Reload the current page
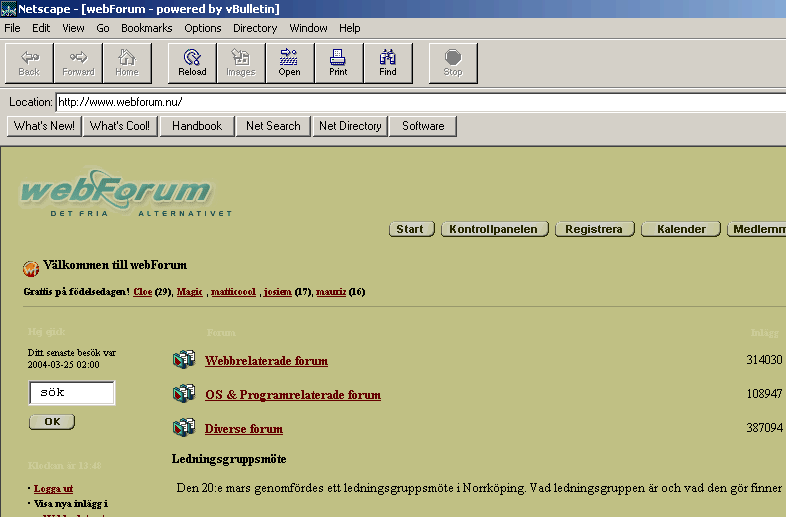This screenshot has width=786, height=517. [x=192, y=63]
